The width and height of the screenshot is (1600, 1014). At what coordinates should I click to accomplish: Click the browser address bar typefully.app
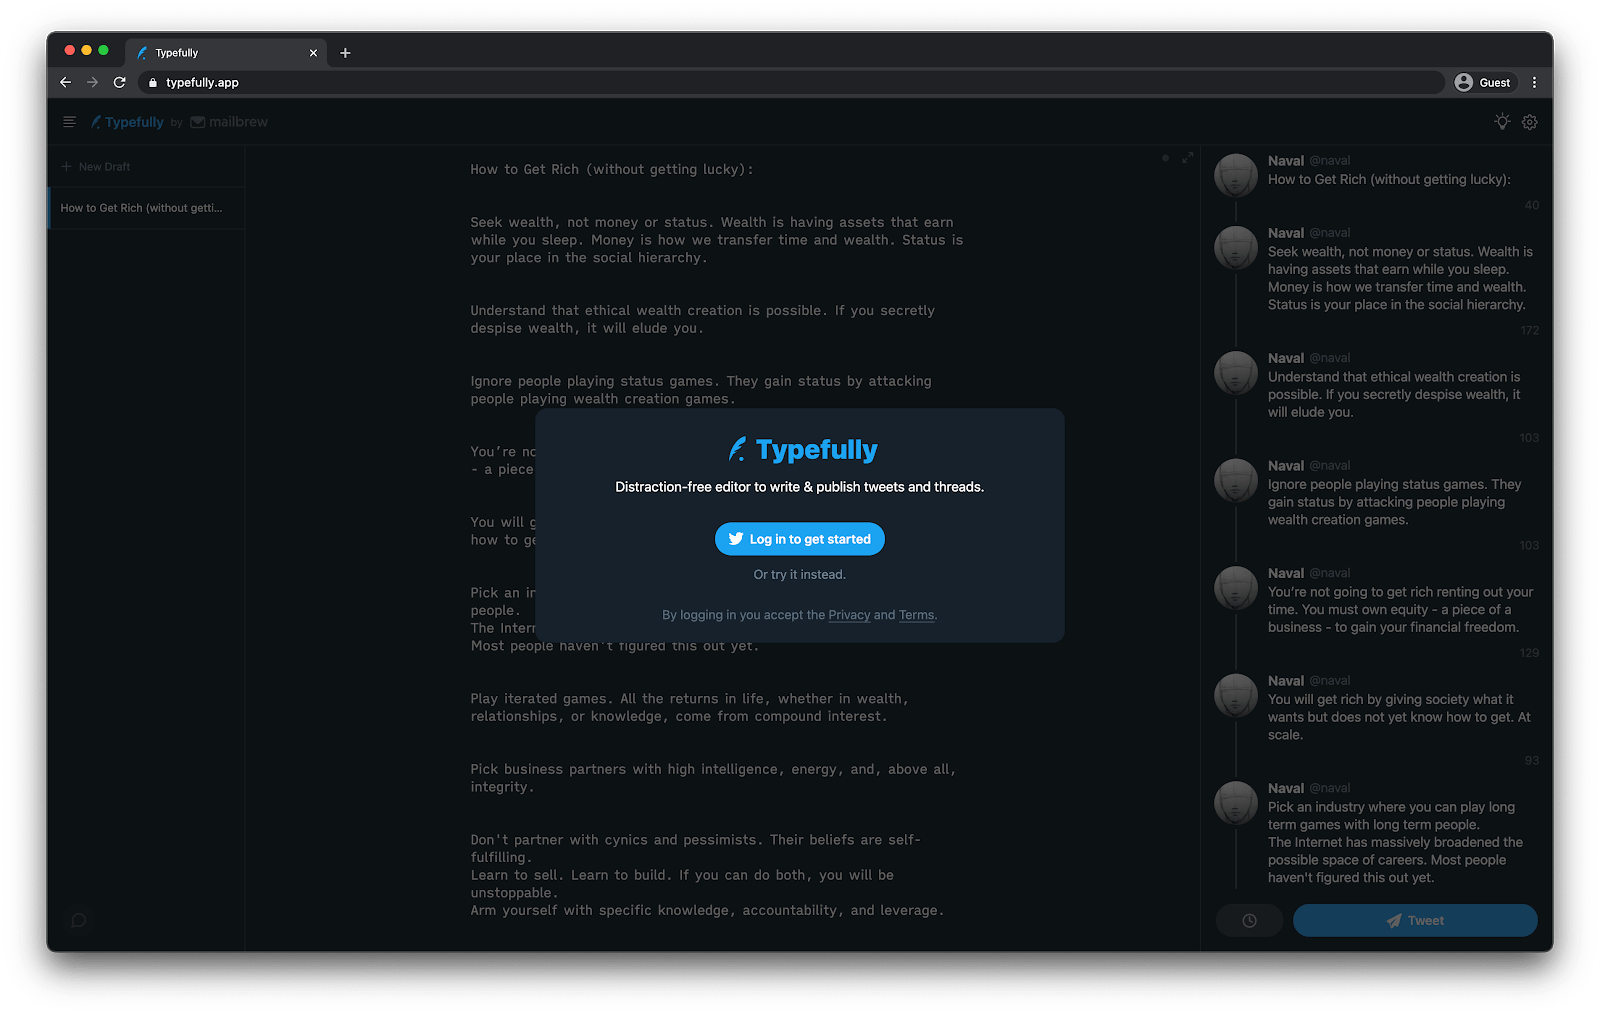pos(790,83)
